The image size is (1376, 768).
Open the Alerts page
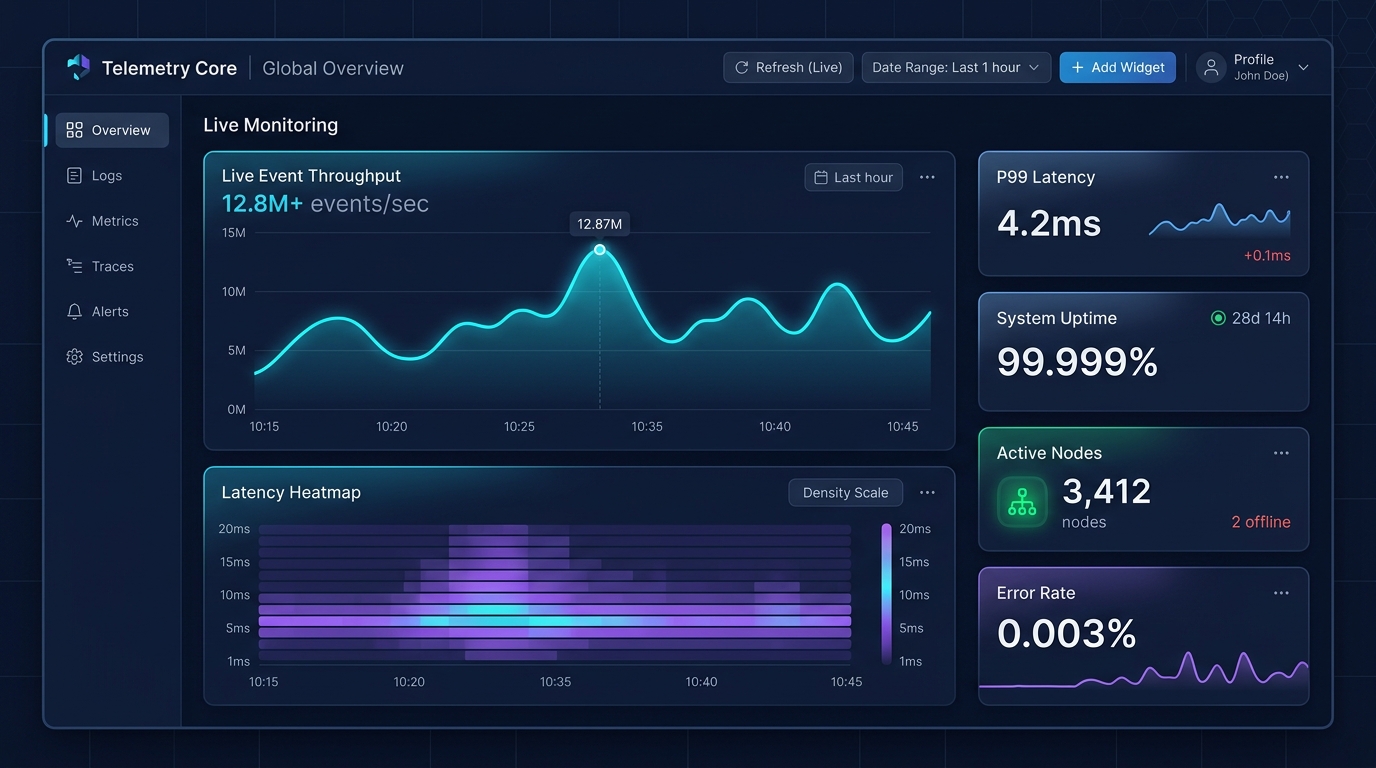click(x=112, y=311)
